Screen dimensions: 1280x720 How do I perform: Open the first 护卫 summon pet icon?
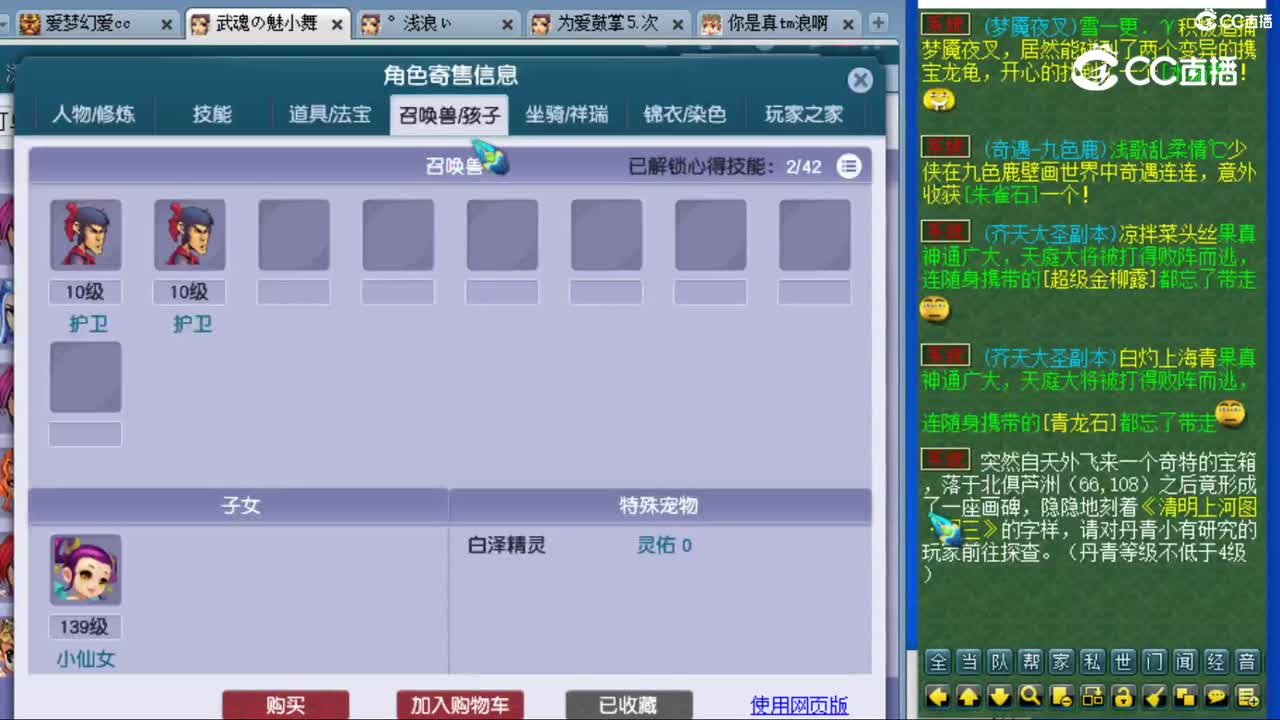point(86,235)
